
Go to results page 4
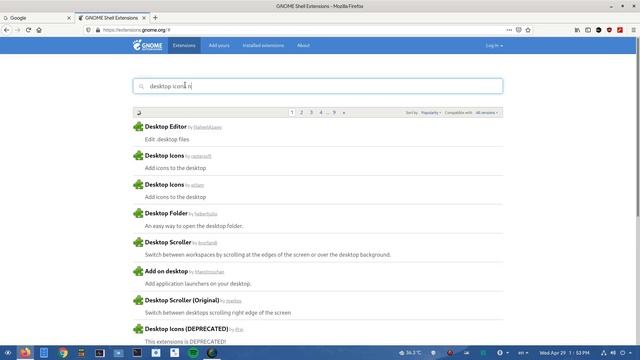tap(321, 113)
